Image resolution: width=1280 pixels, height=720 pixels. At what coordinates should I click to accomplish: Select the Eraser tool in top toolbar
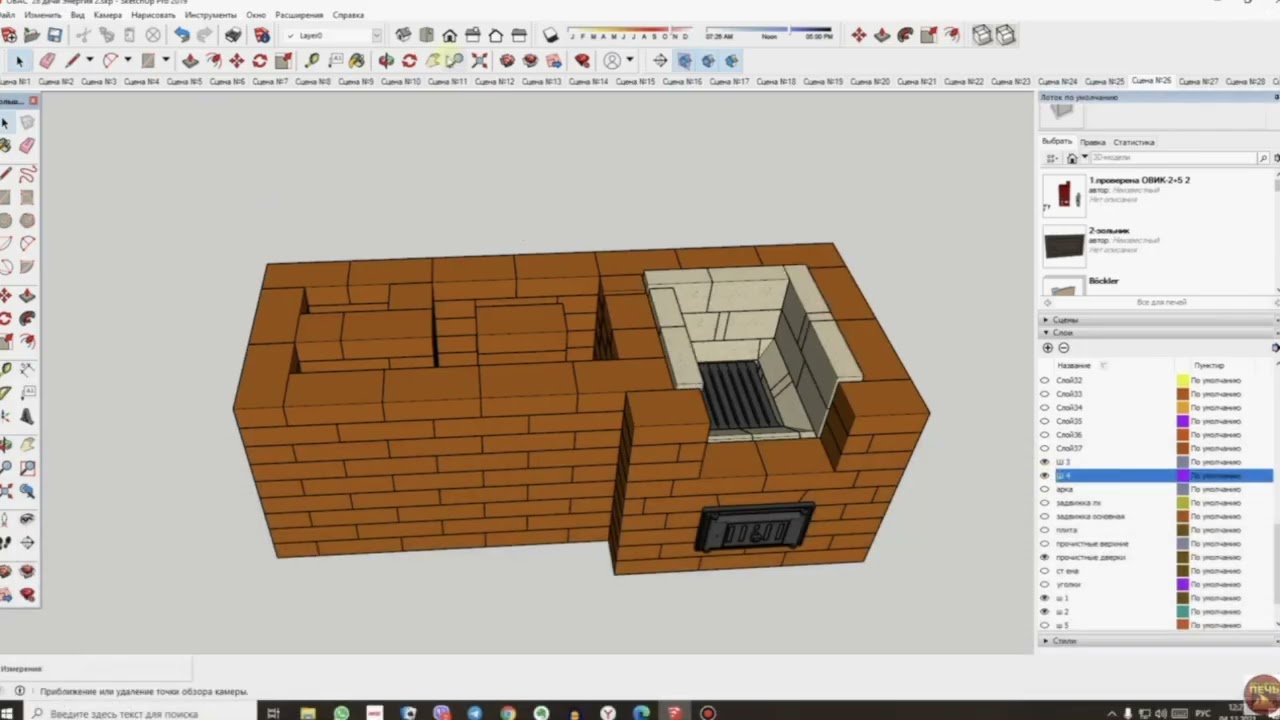(x=46, y=61)
